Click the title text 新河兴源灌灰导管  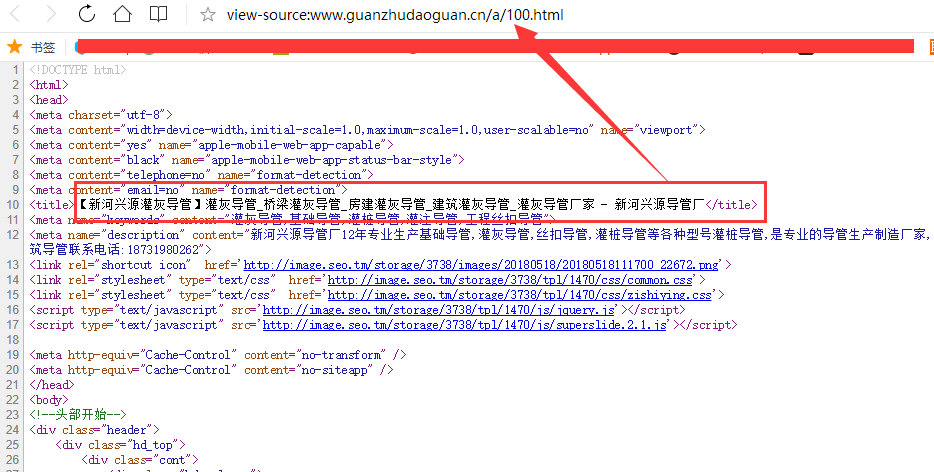pos(142,204)
